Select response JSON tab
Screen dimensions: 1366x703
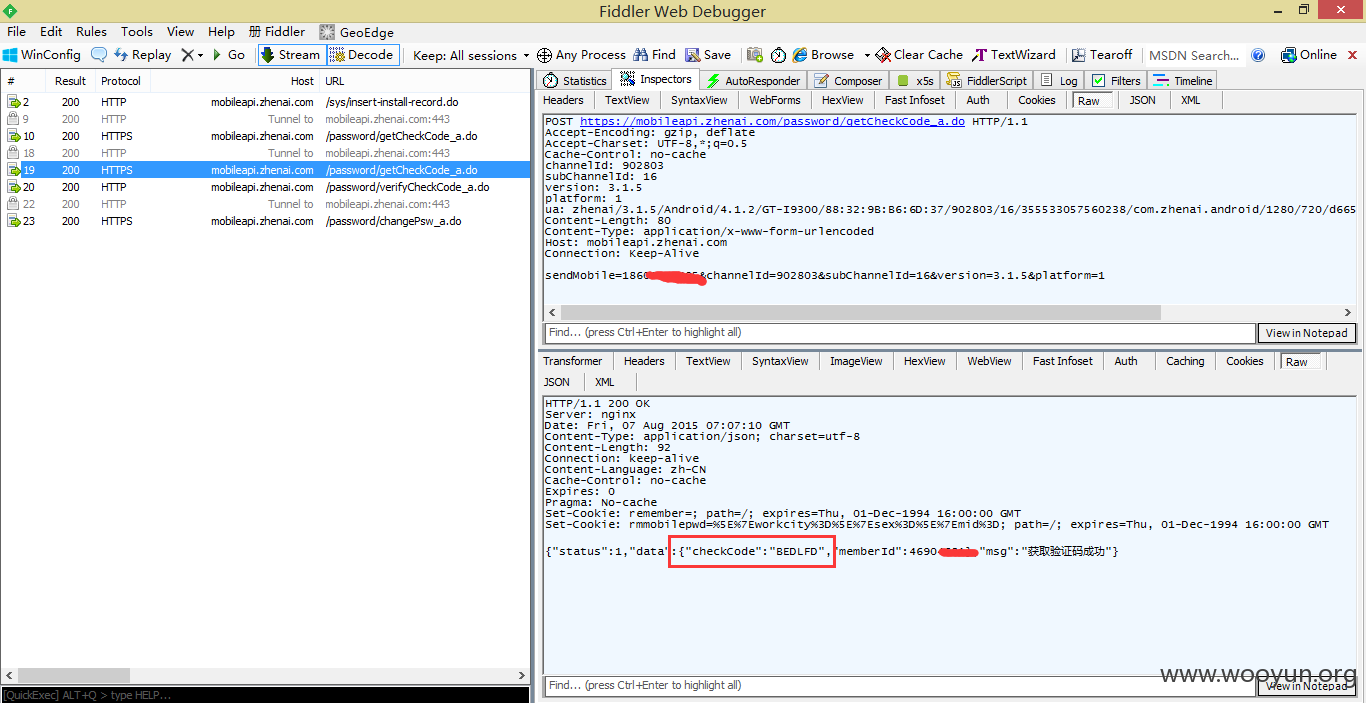click(x=557, y=382)
